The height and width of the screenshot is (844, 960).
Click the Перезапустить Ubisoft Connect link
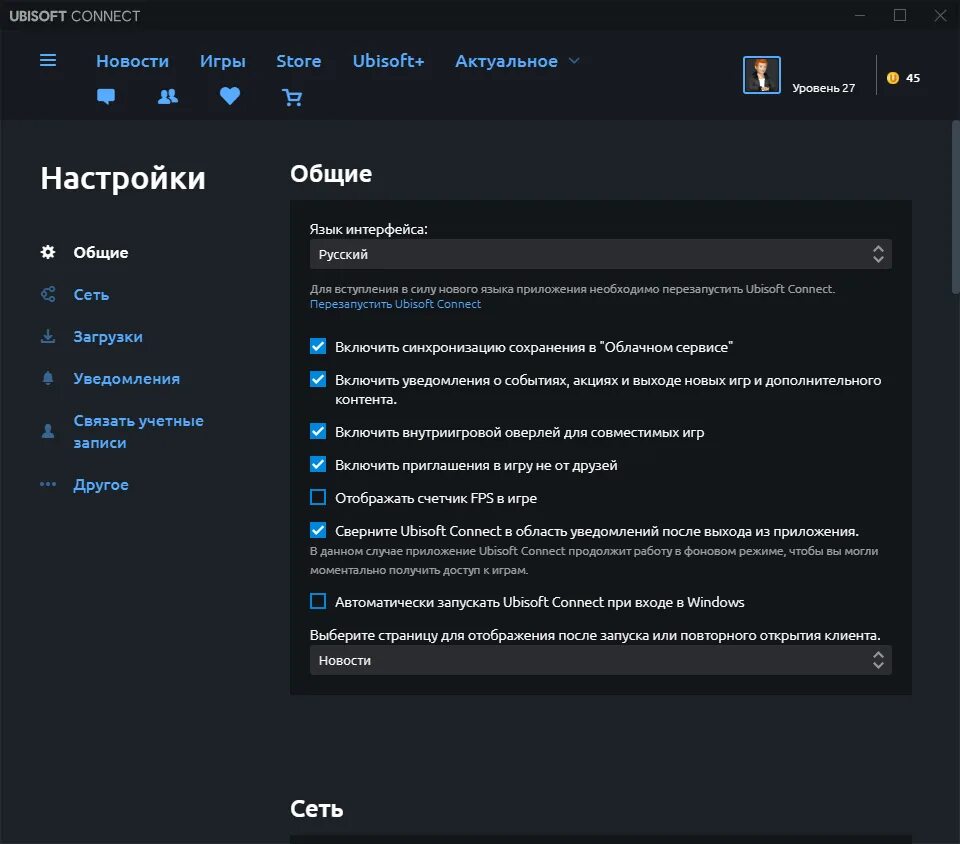tap(396, 304)
